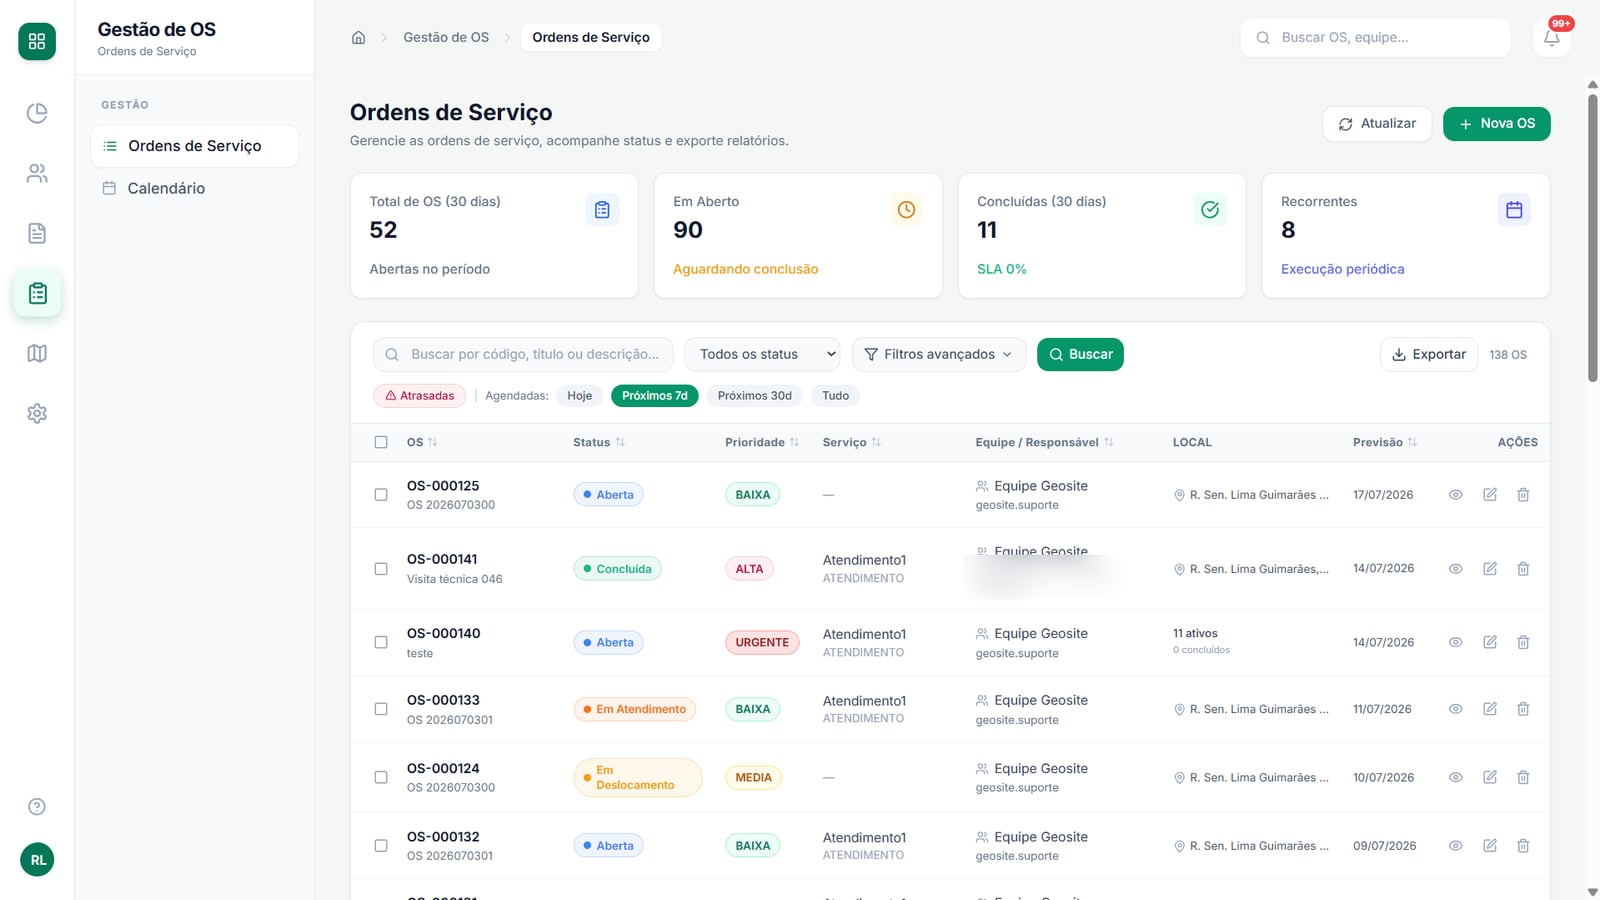Delete order OS-000141
This screenshot has width=1600, height=900.
1523,569
